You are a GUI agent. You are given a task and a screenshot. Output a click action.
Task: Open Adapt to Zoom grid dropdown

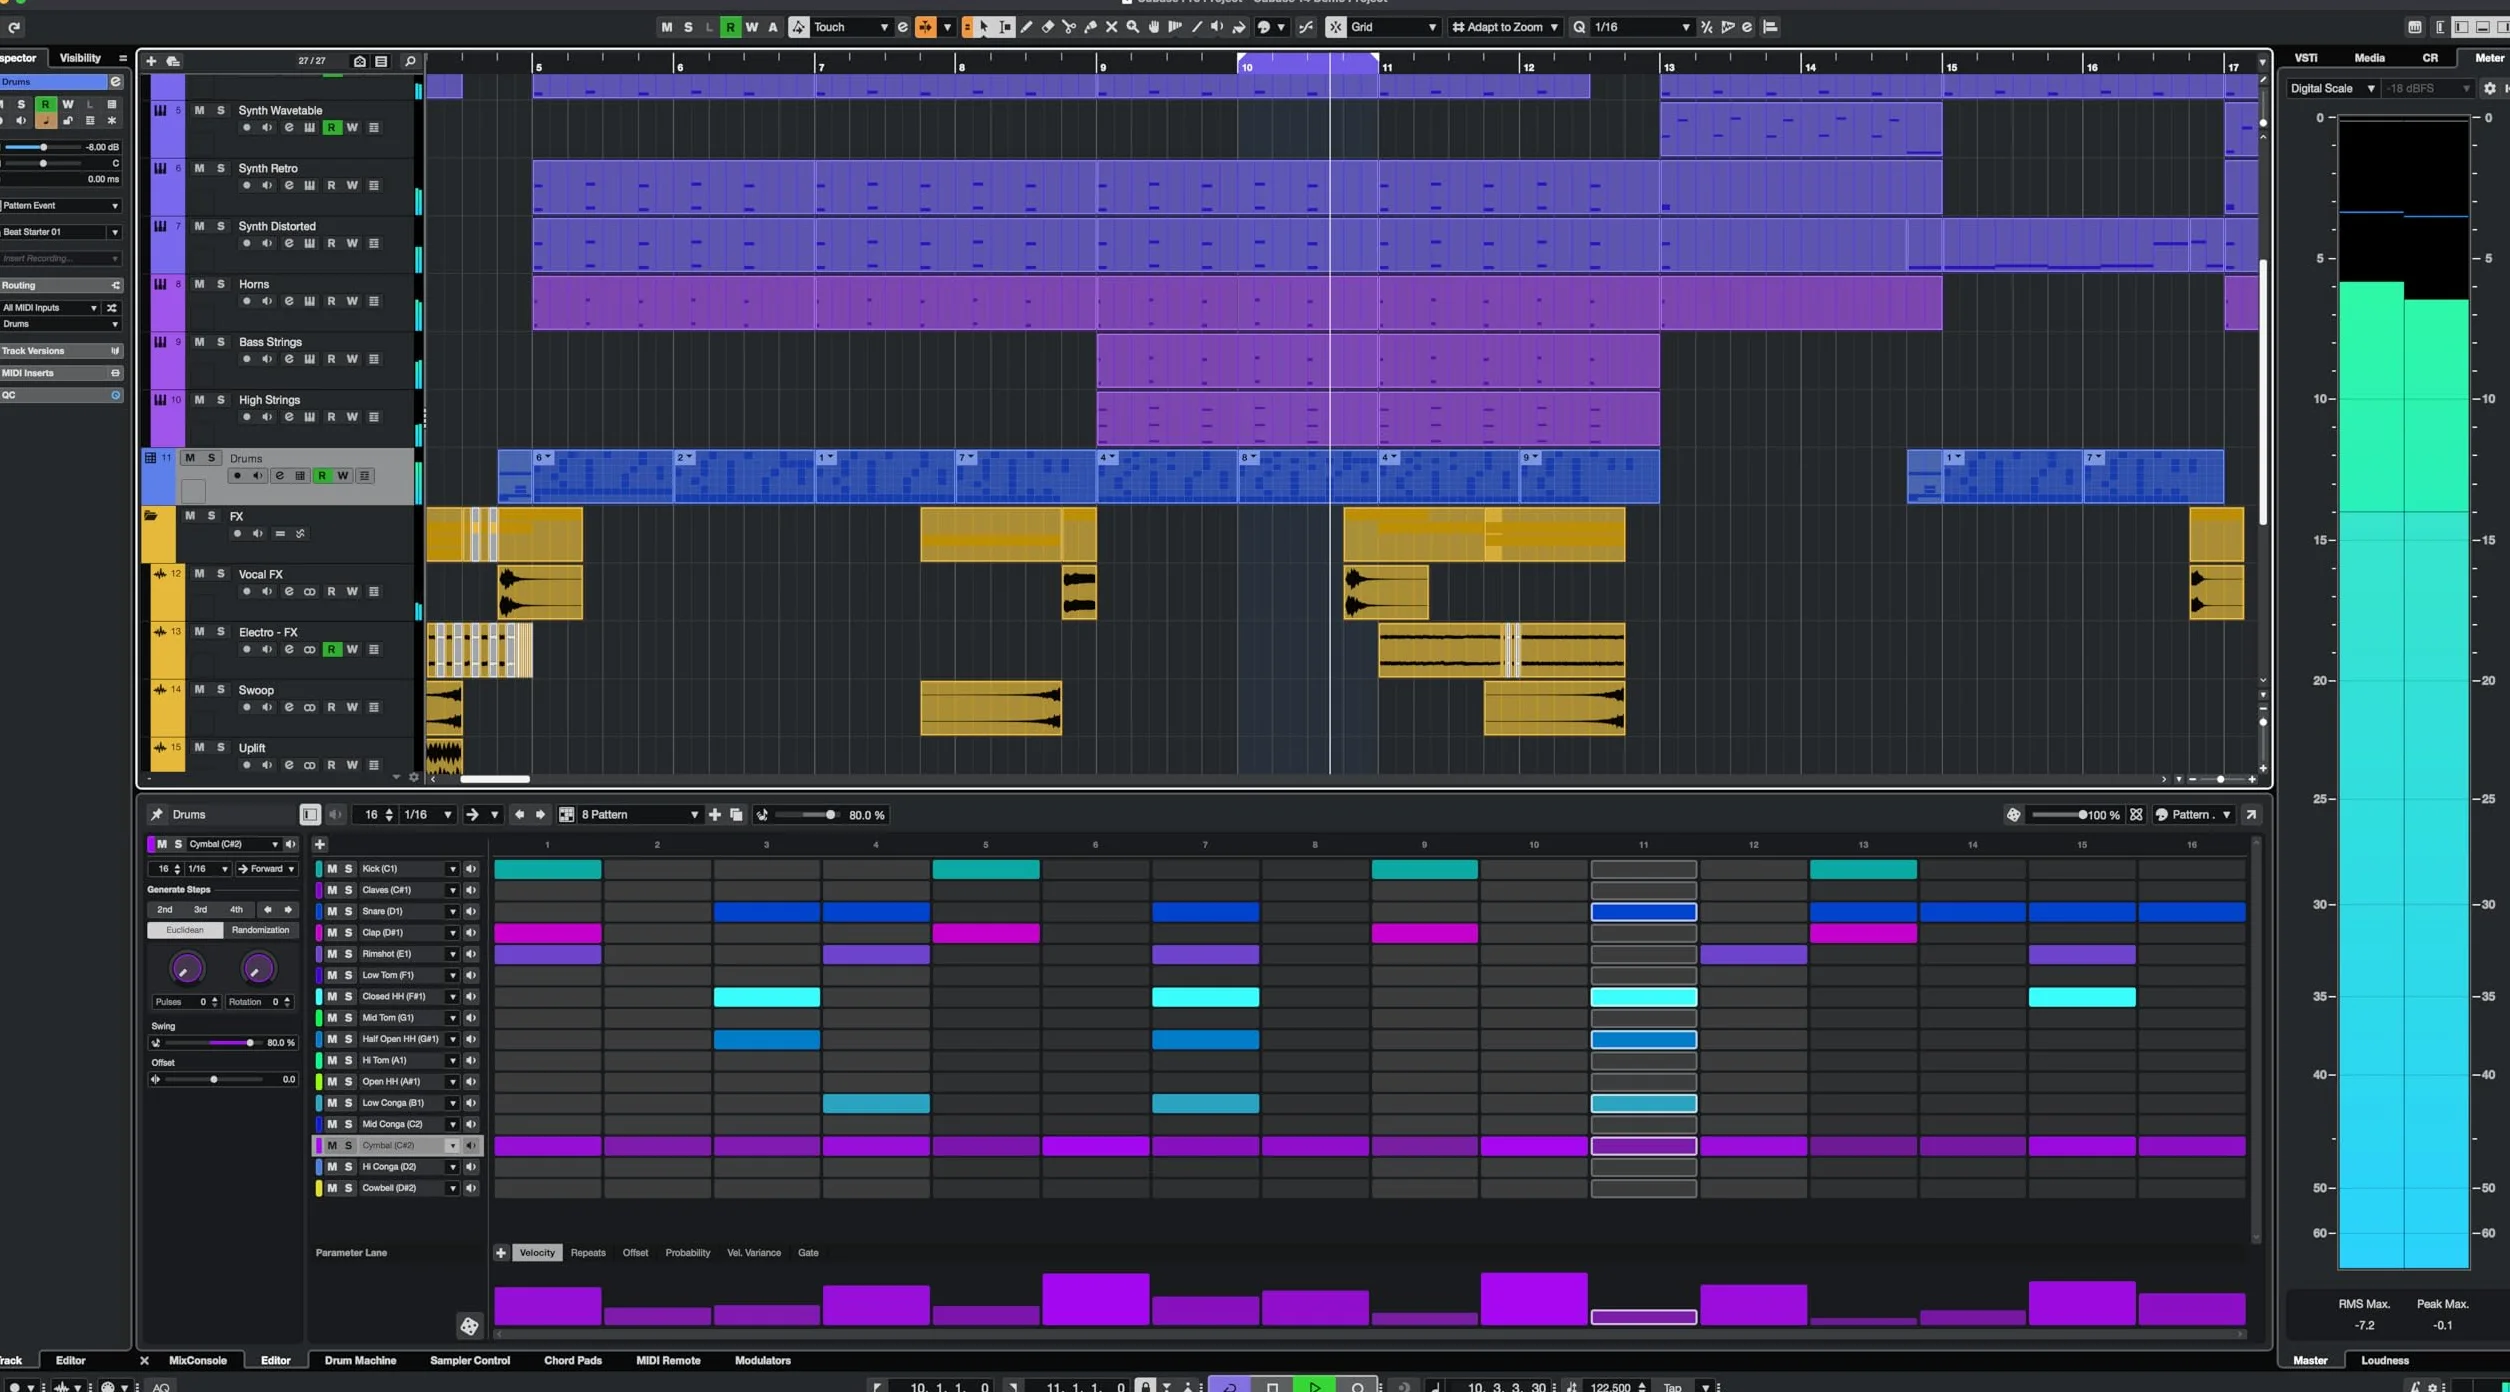point(1505,27)
